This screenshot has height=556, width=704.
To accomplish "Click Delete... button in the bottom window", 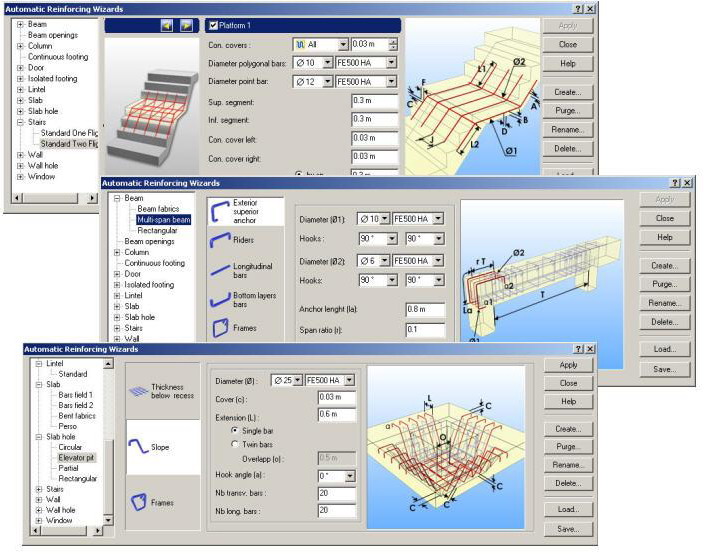I will click(568, 483).
